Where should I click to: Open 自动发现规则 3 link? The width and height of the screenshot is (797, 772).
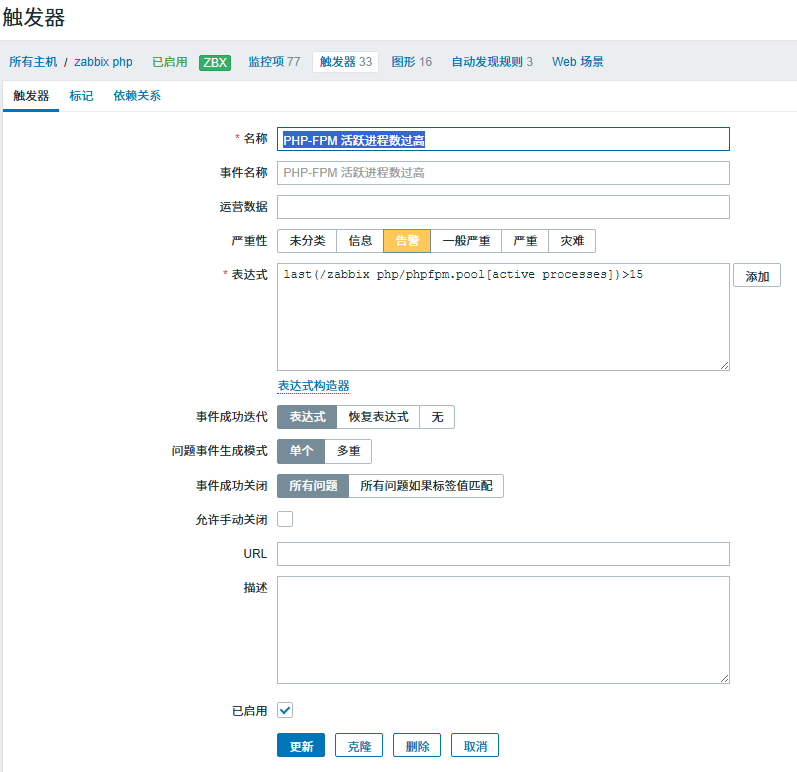pyautogui.click(x=492, y=62)
